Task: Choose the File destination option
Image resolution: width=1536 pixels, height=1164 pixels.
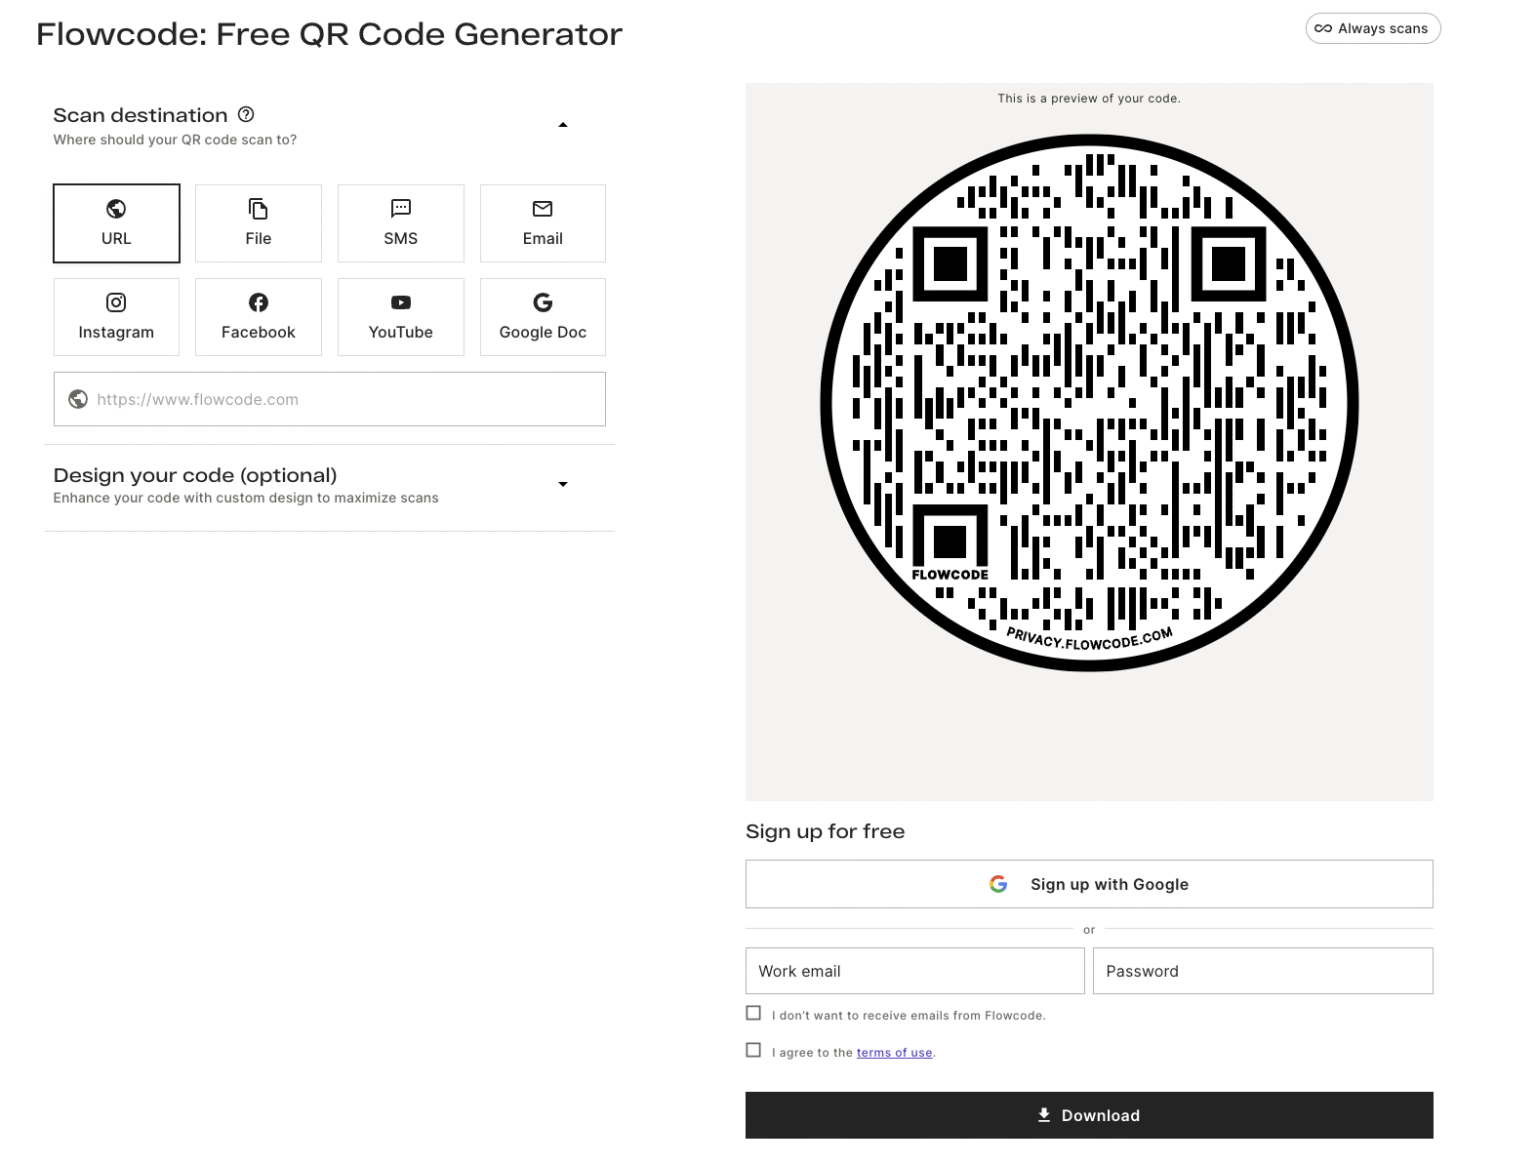Action: tap(258, 222)
